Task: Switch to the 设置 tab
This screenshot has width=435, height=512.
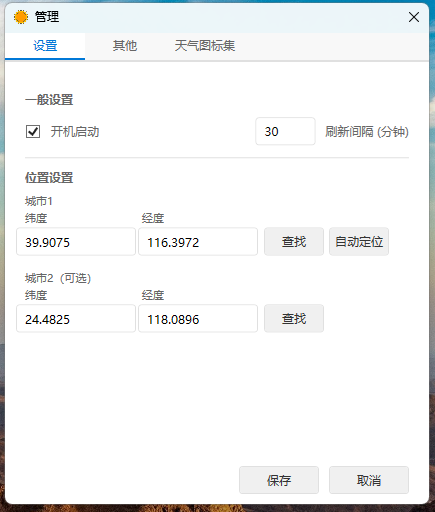Action: tap(45, 46)
